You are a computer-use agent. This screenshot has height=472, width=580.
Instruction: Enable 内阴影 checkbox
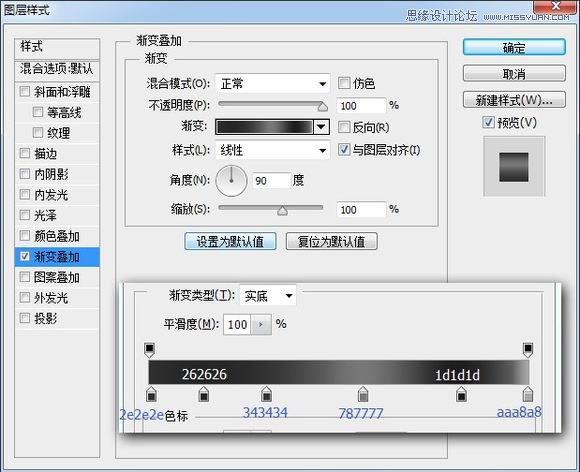click(25, 173)
